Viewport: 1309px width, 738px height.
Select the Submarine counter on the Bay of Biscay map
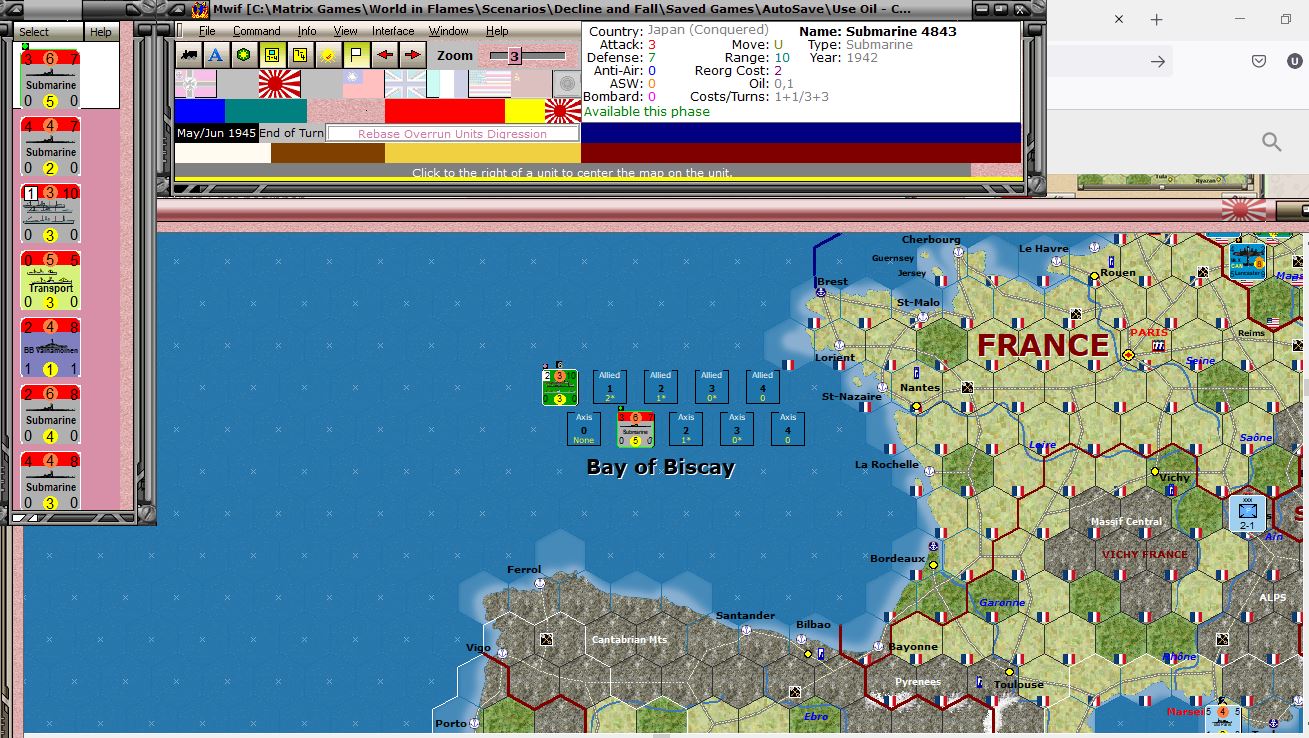tap(635, 429)
